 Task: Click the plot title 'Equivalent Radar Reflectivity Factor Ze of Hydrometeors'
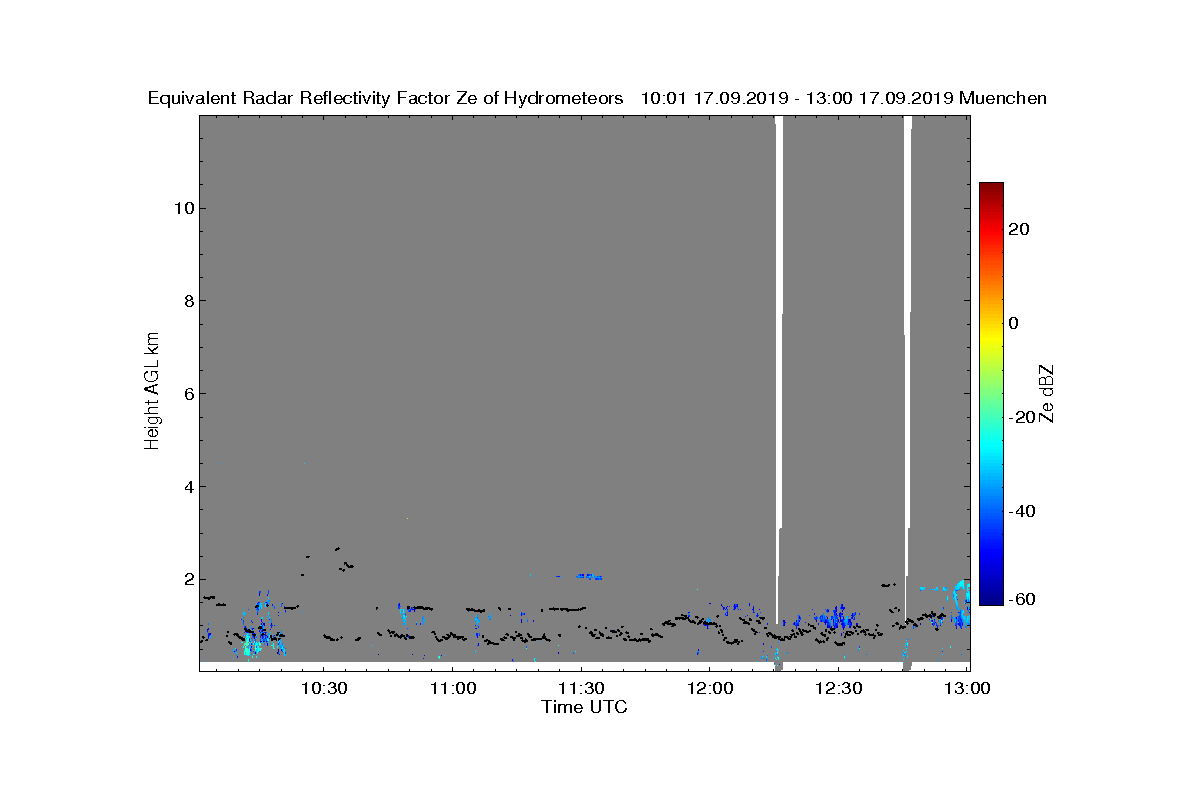pos(386,99)
